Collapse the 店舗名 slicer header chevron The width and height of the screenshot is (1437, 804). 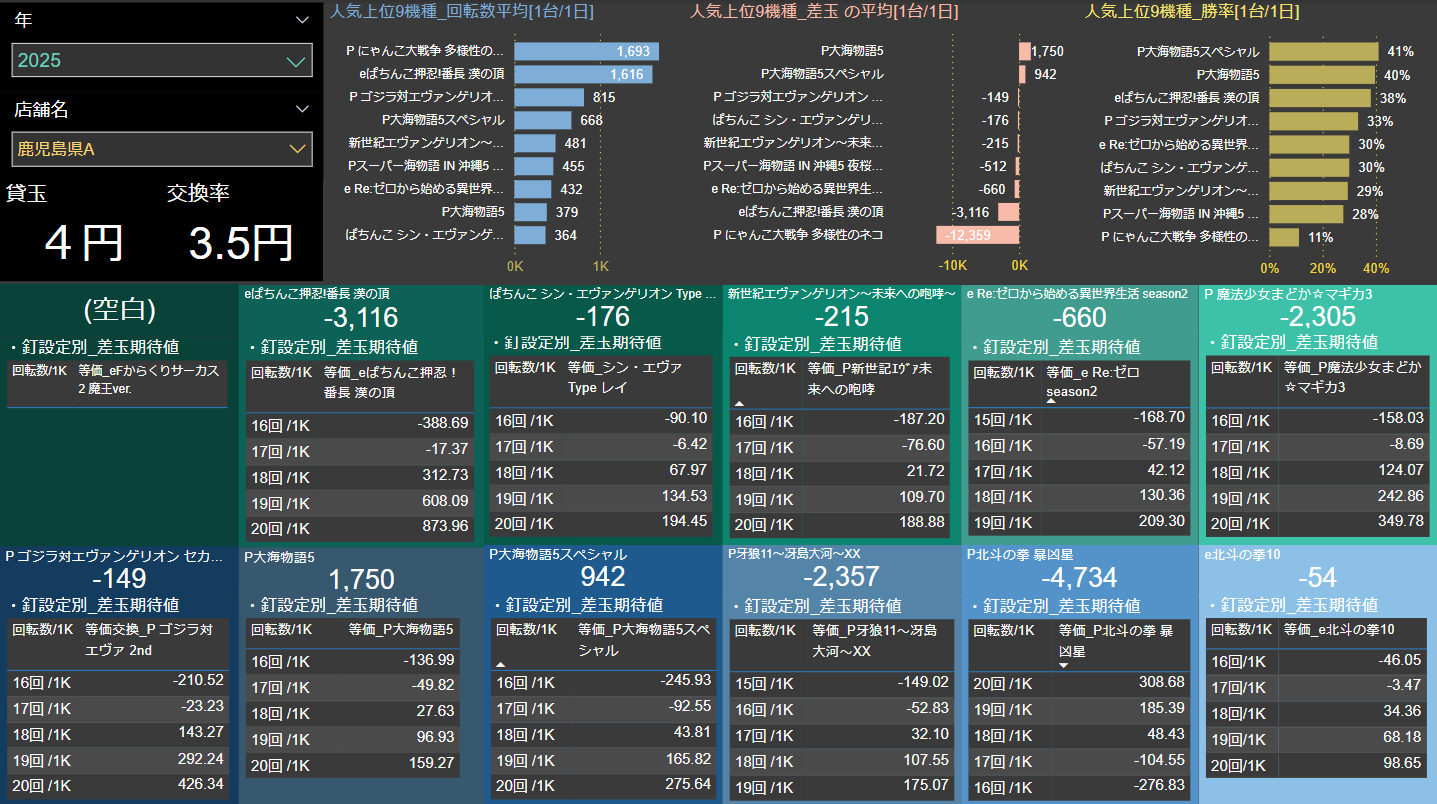(x=302, y=109)
